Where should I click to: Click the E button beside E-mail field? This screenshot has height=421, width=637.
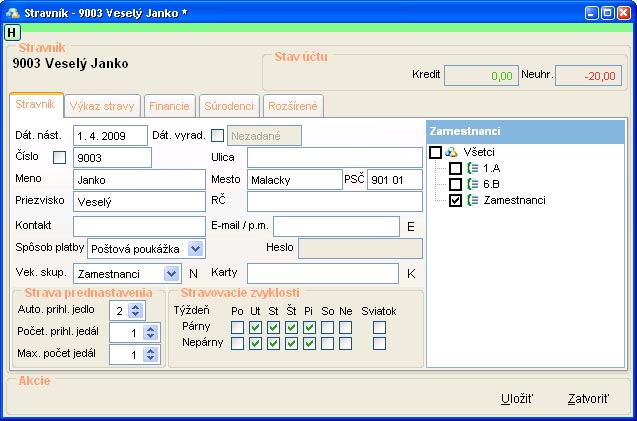click(410, 227)
